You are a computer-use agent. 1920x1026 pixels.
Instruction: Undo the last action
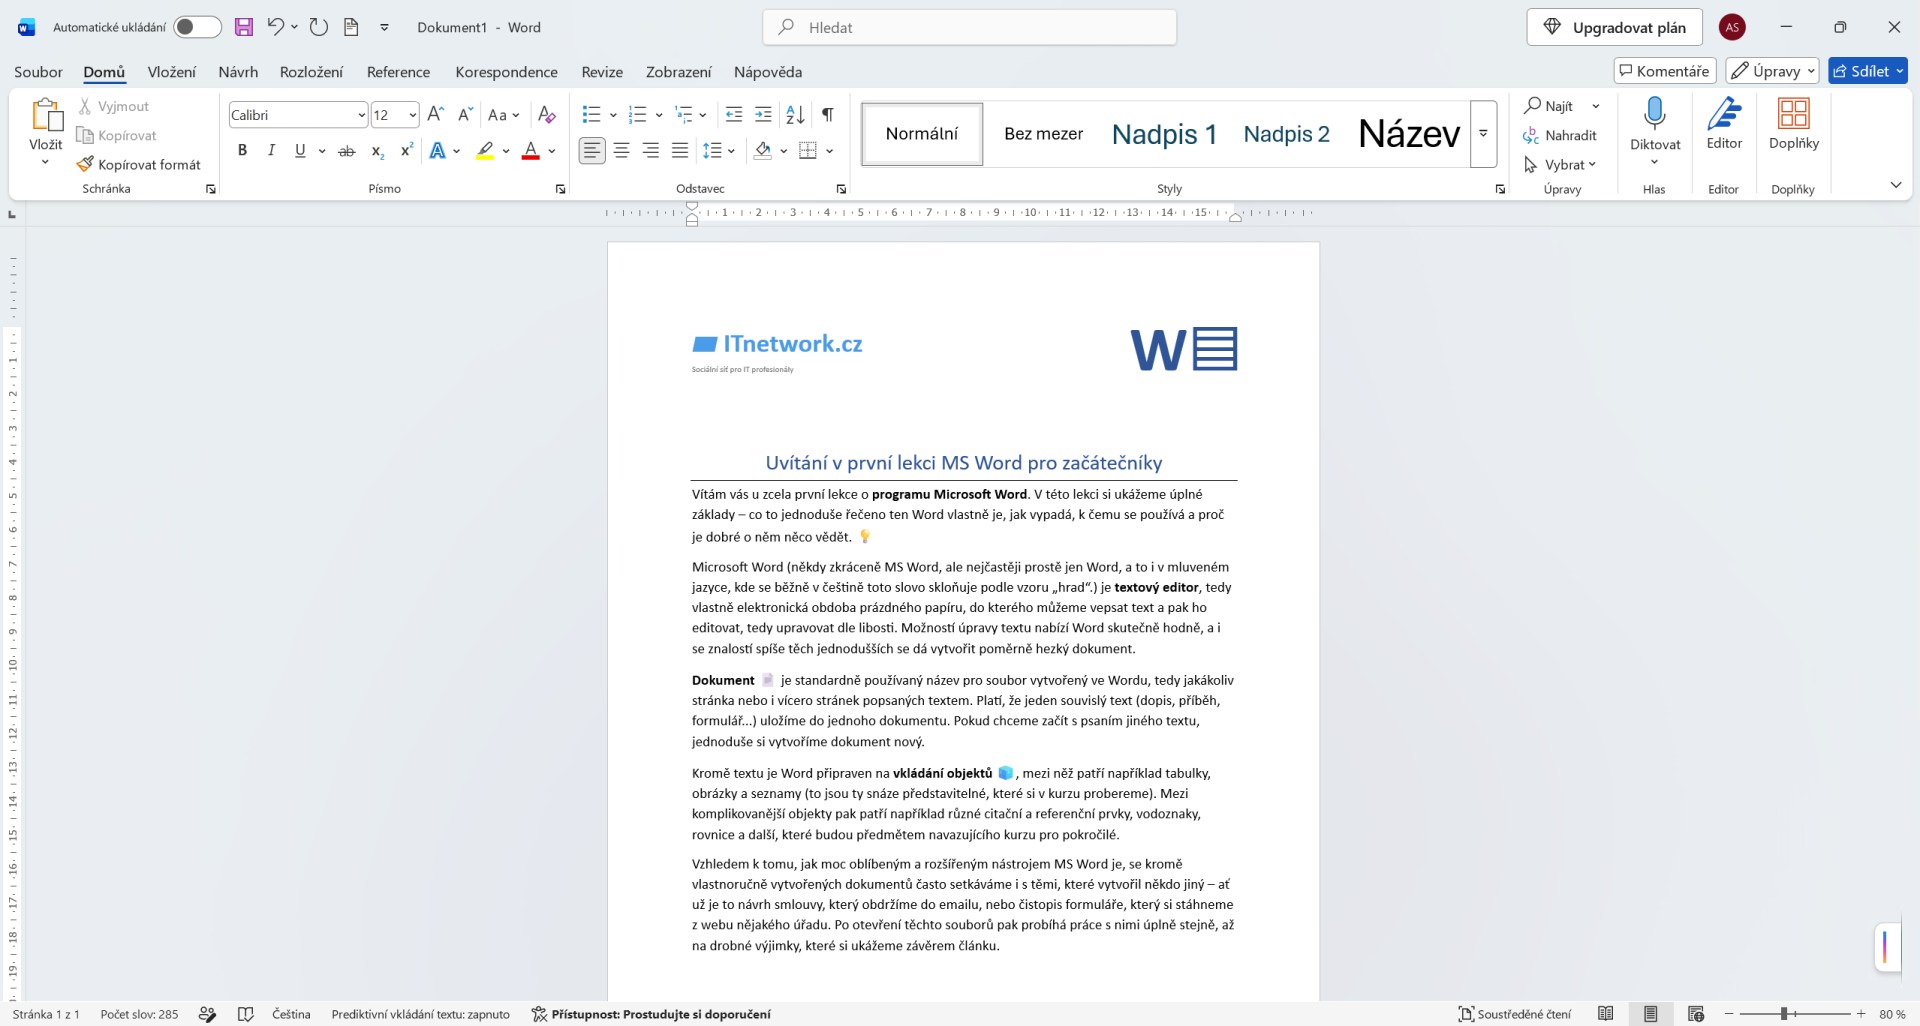click(x=275, y=27)
